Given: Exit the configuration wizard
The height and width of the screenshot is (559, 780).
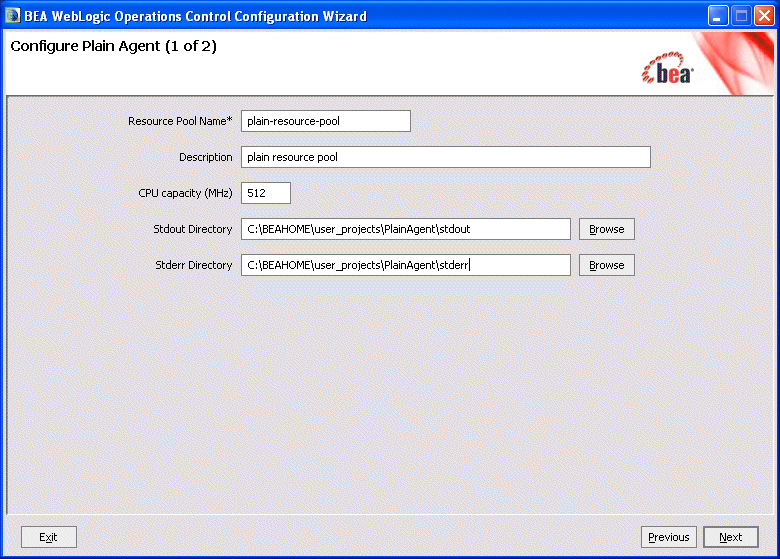Looking at the screenshot, I should (x=48, y=537).
